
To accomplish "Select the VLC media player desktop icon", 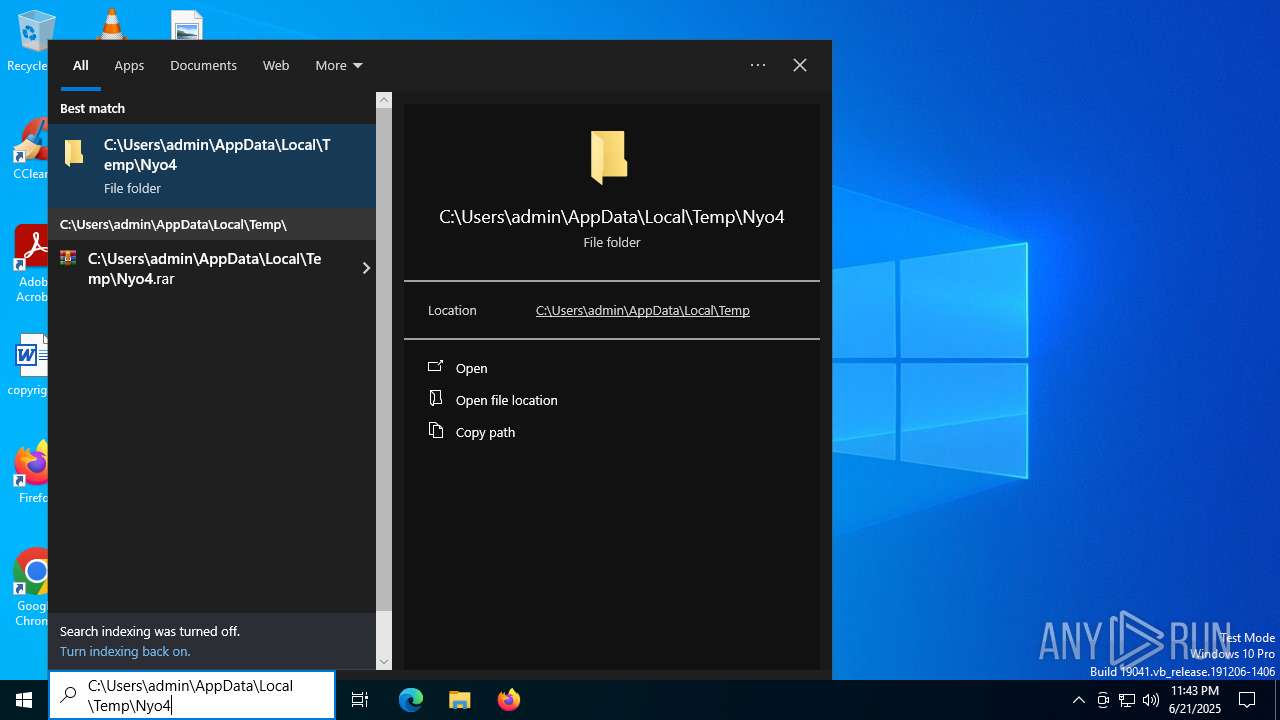I will (x=110, y=24).
